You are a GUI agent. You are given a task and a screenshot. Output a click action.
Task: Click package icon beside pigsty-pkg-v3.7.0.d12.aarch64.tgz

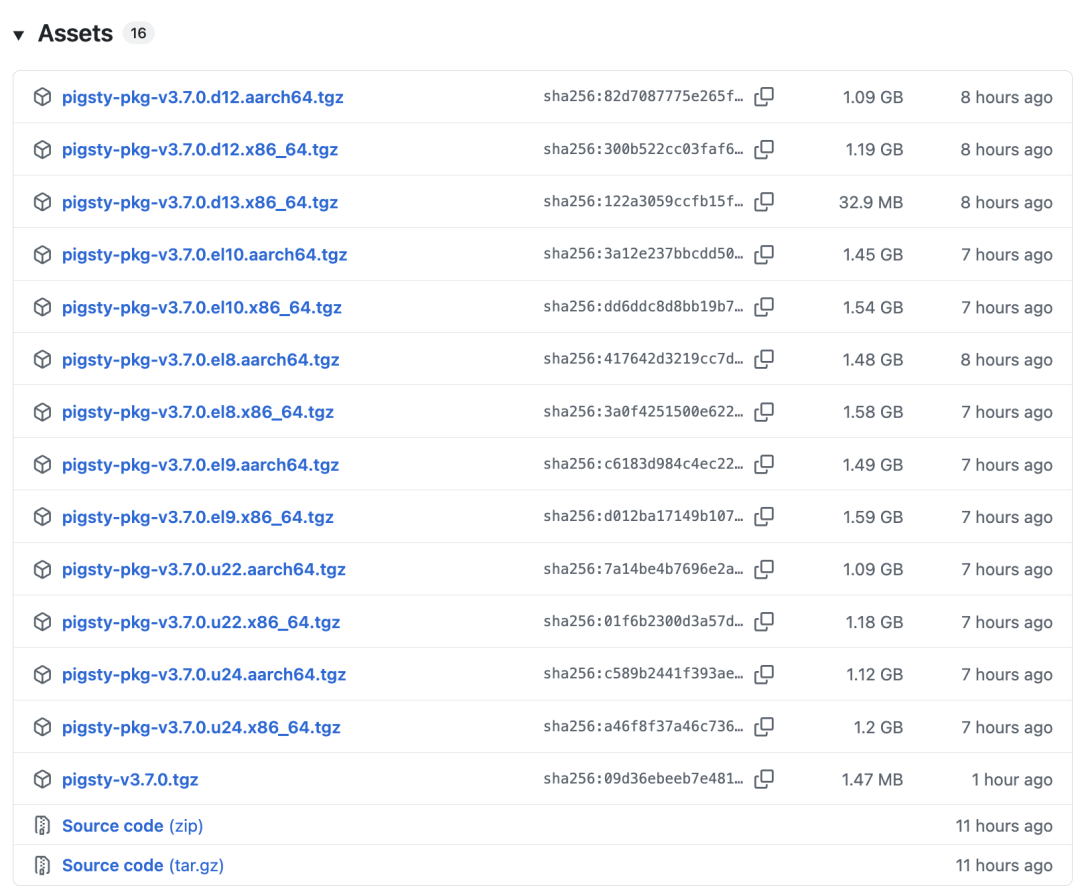(x=42, y=97)
